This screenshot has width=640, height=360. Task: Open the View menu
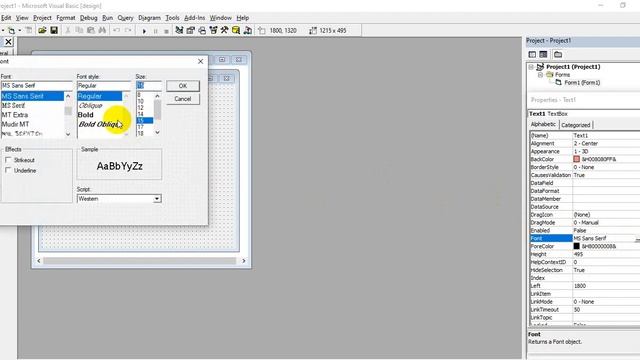pos(22,18)
